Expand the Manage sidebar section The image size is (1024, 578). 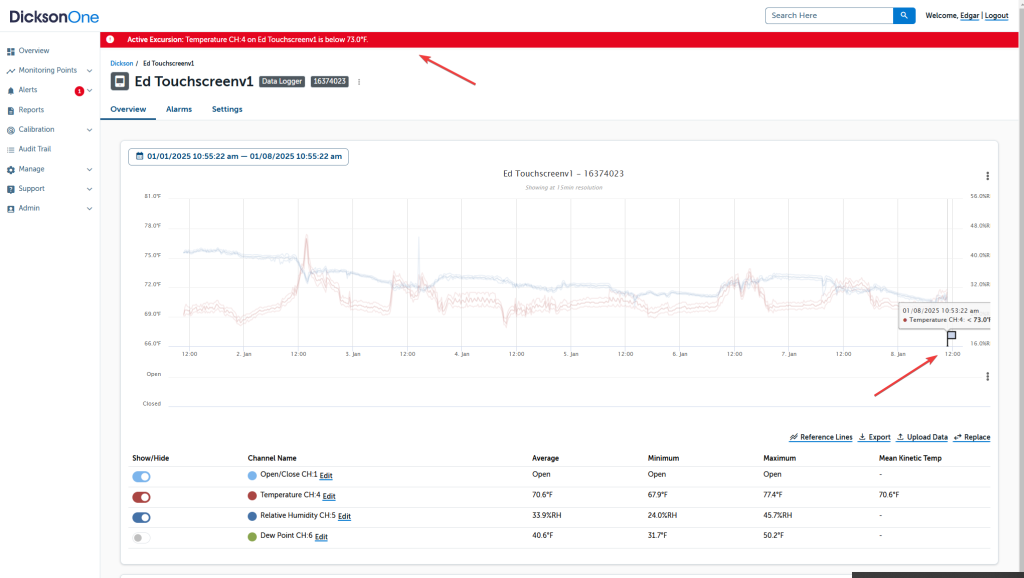(89, 169)
